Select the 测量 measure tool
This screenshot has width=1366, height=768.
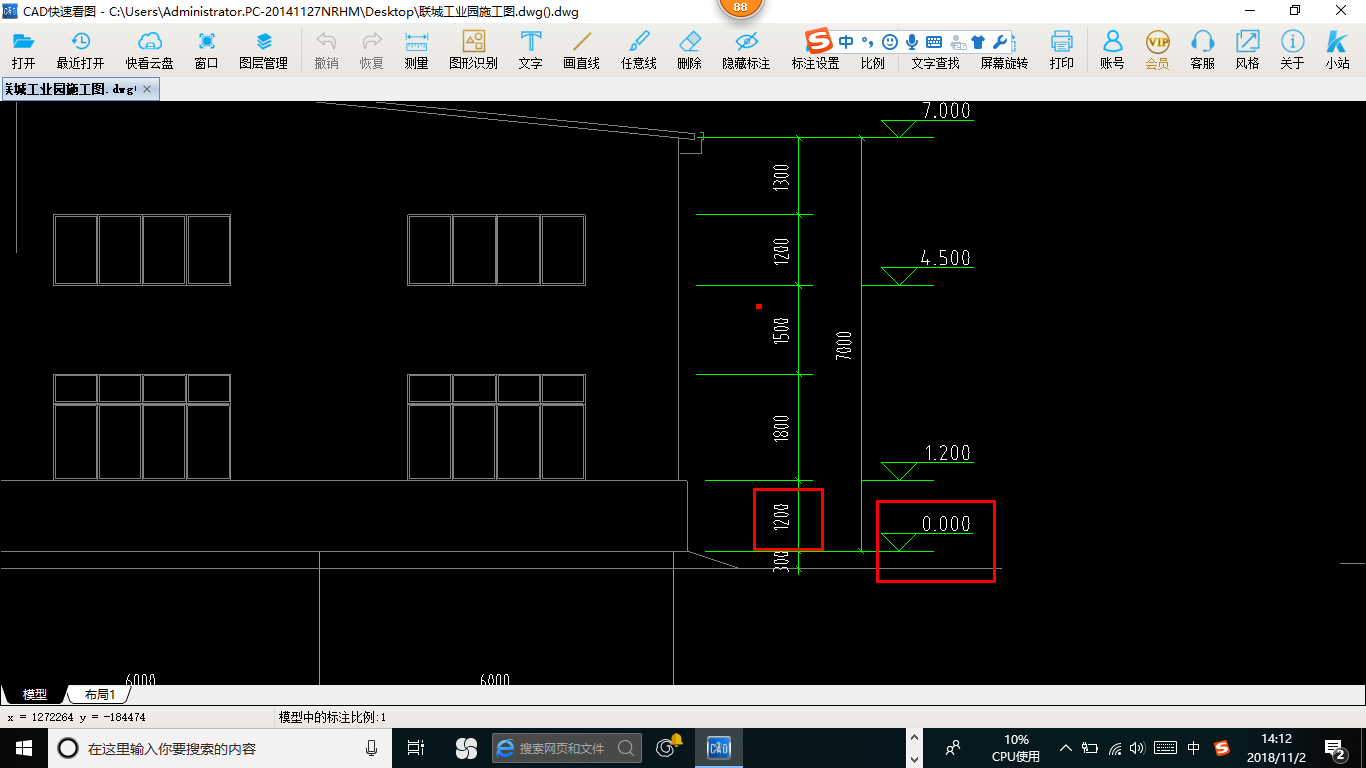pyautogui.click(x=416, y=50)
